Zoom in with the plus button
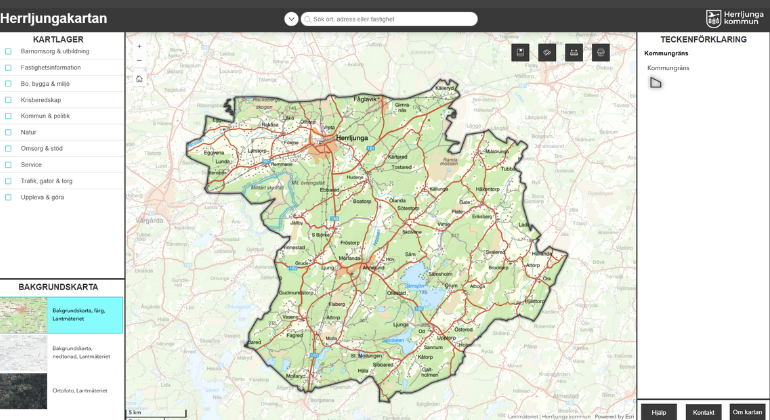This screenshot has height=420, width=770. tap(139, 46)
